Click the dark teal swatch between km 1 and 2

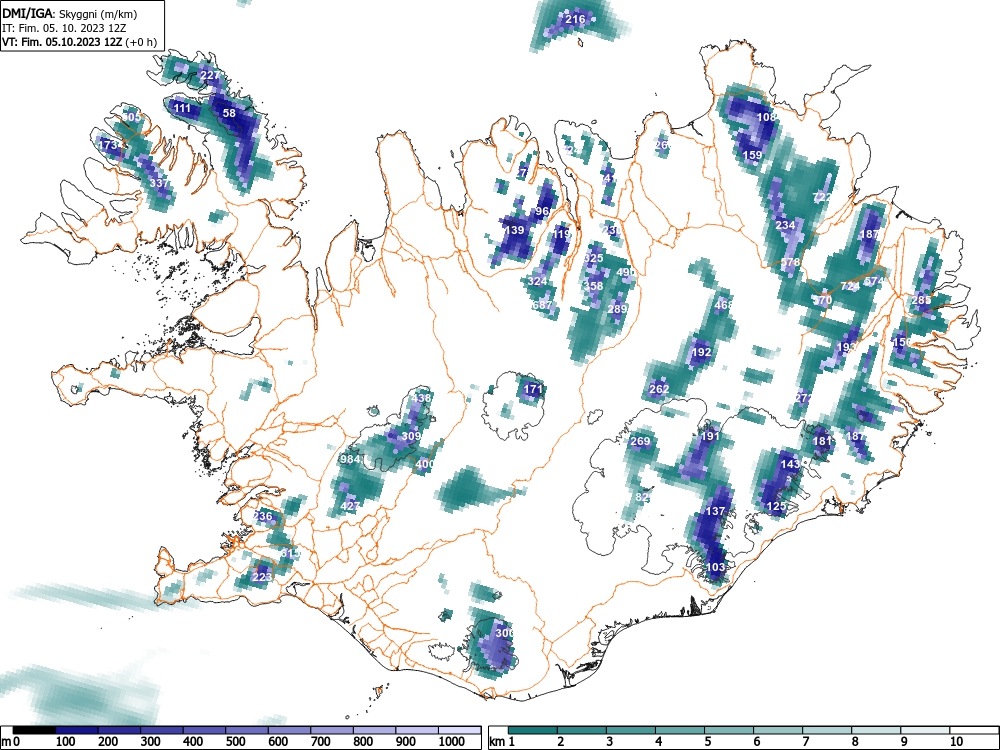coord(533,730)
